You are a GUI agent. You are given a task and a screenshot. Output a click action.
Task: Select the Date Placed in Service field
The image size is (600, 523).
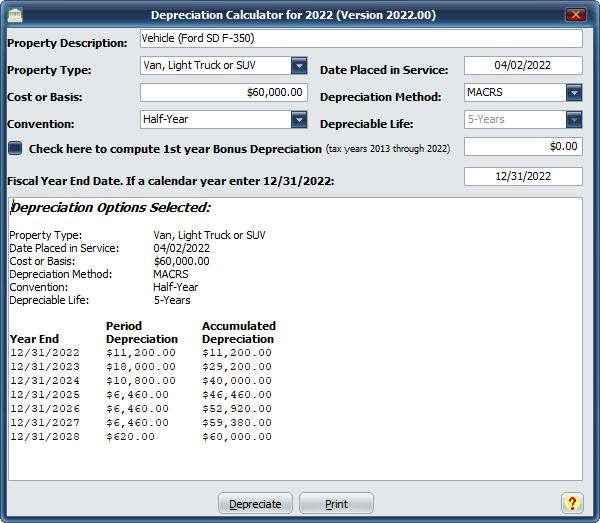click(523, 65)
